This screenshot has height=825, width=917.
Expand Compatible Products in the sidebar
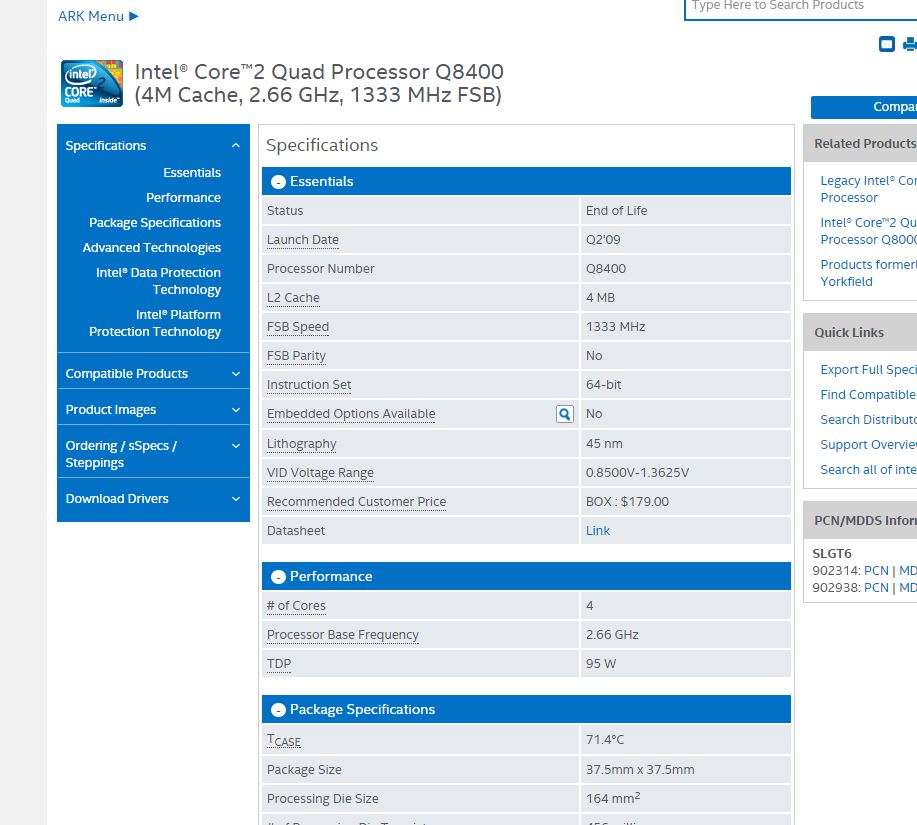(153, 374)
